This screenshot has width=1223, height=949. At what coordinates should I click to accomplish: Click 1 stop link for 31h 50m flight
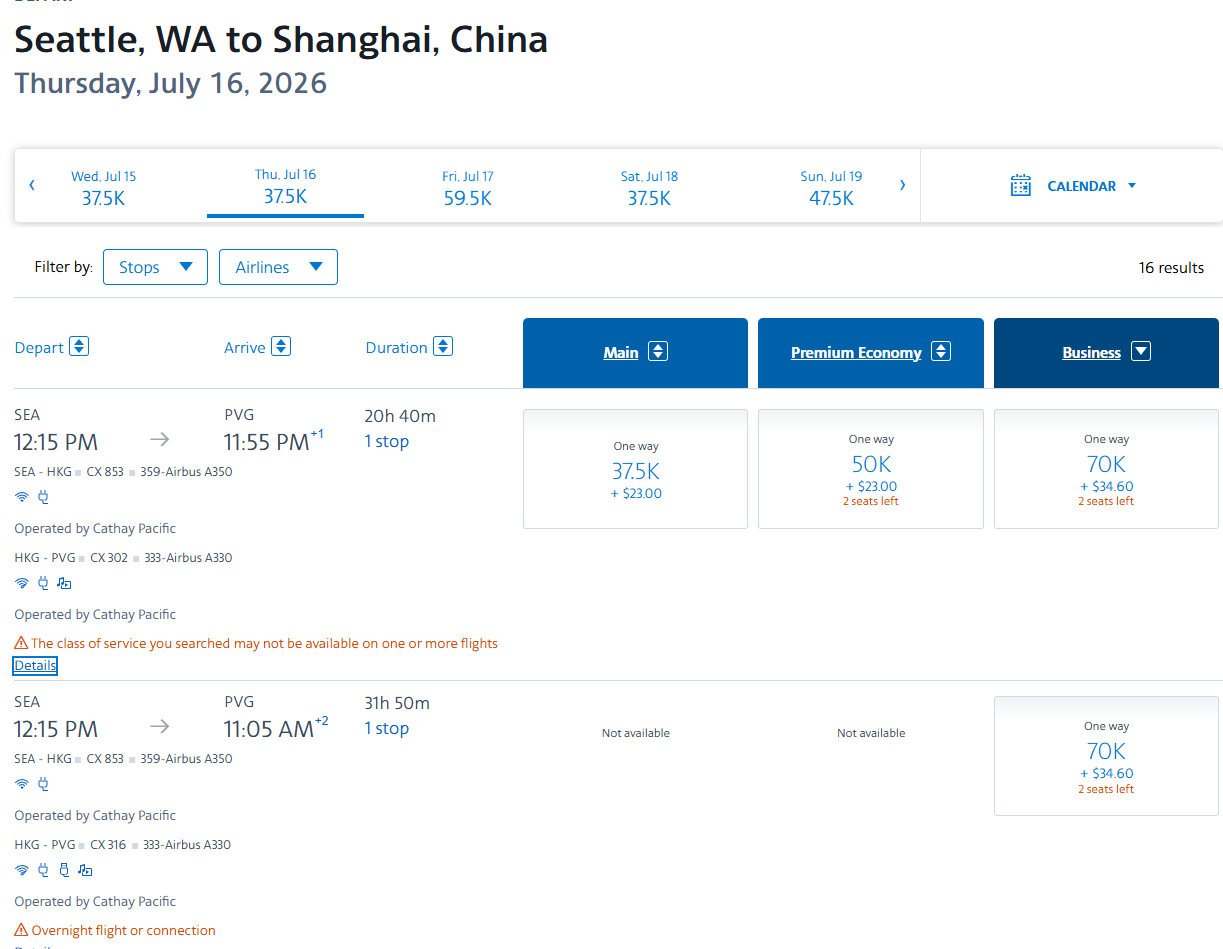[x=386, y=728]
